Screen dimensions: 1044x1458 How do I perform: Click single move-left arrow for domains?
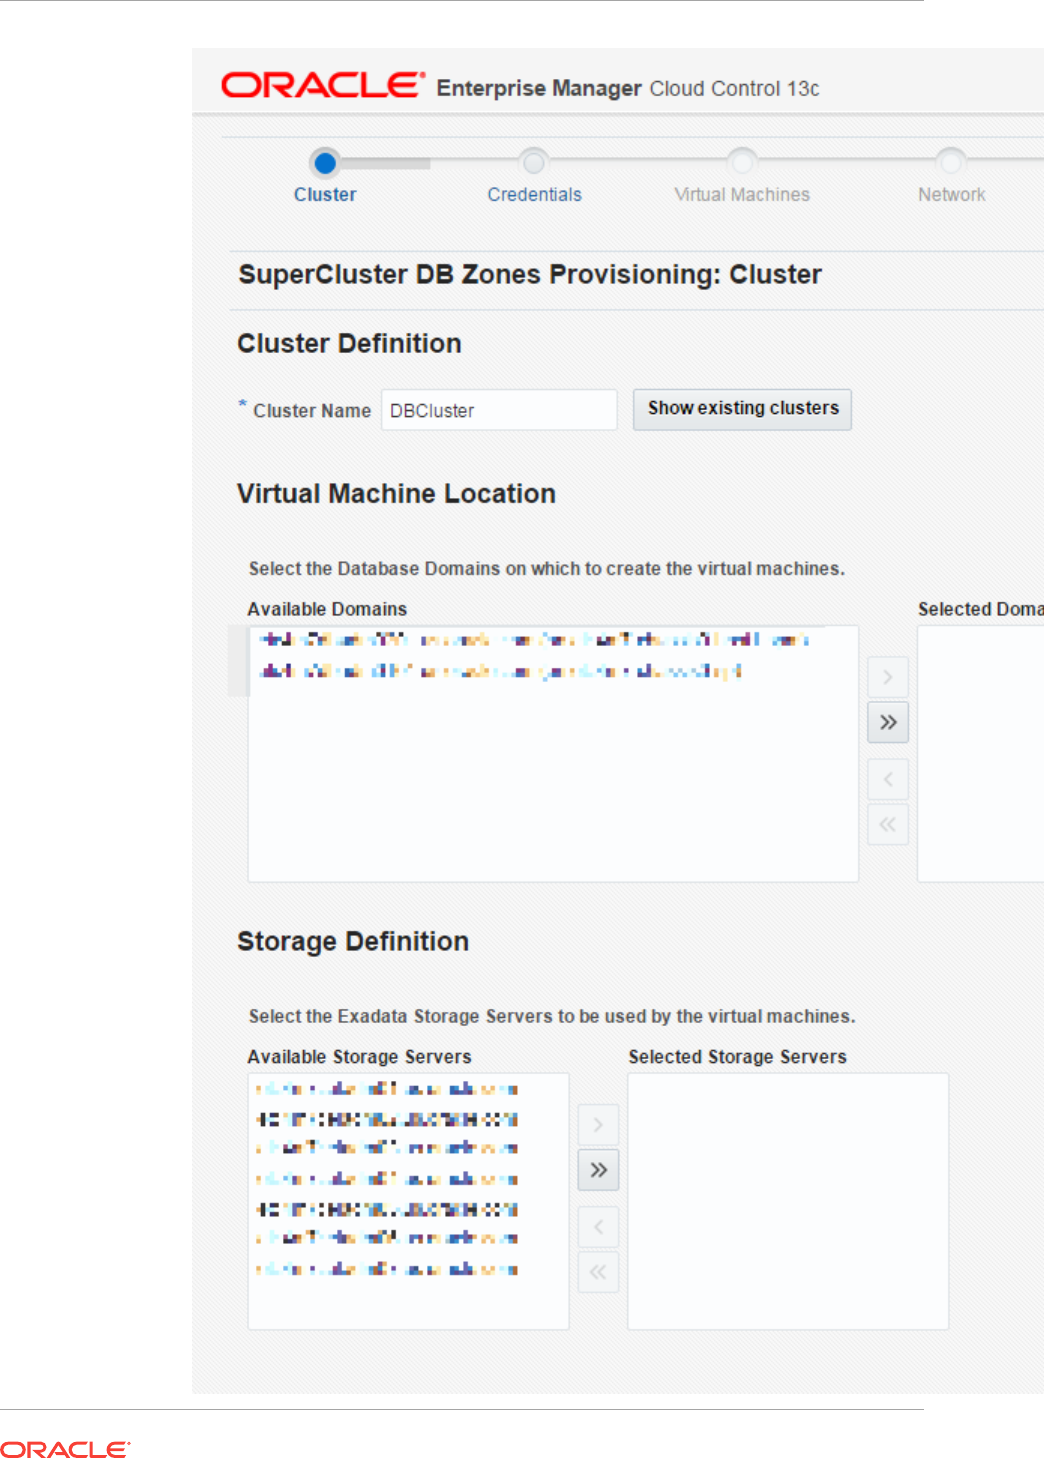click(888, 779)
